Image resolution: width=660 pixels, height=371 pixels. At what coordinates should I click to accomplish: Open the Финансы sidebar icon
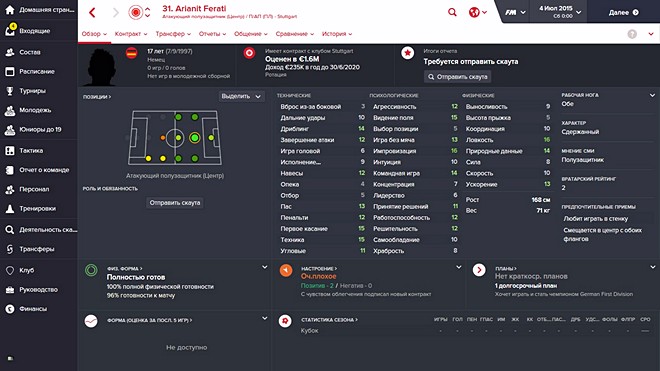(x=10, y=309)
